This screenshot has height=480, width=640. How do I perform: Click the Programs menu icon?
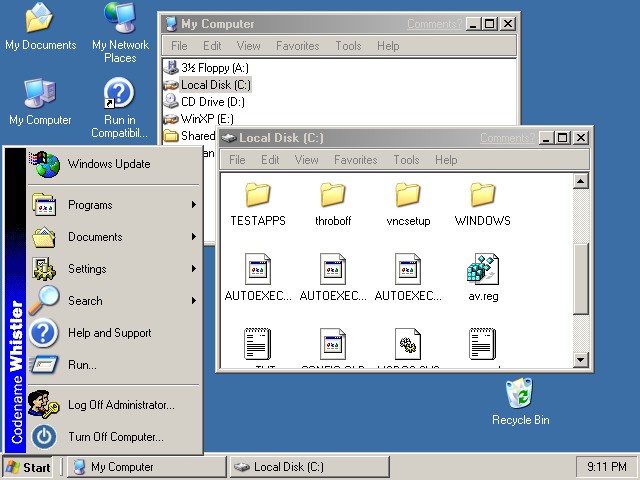coord(44,205)
